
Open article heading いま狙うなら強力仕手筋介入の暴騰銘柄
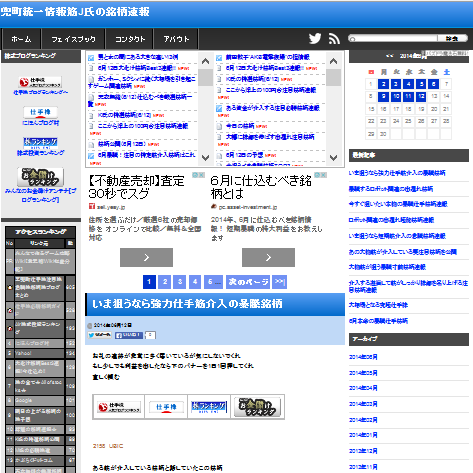pos(187,304)
